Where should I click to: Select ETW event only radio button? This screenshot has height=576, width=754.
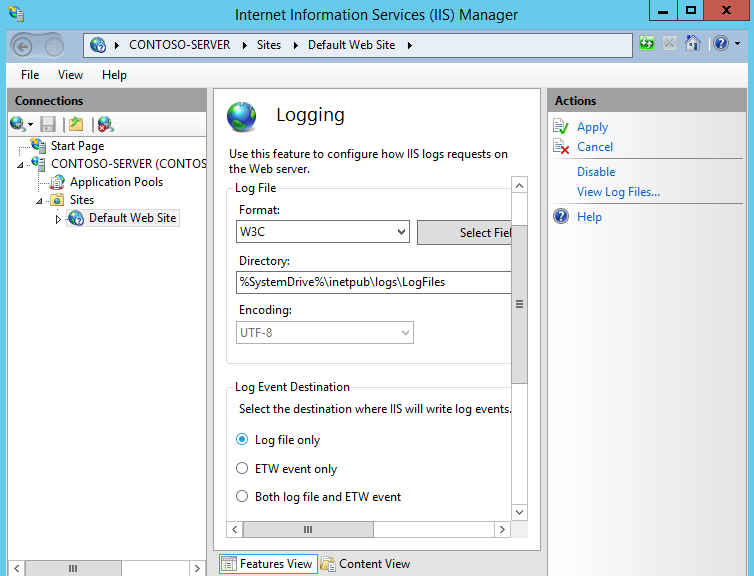tap(242, 468)
